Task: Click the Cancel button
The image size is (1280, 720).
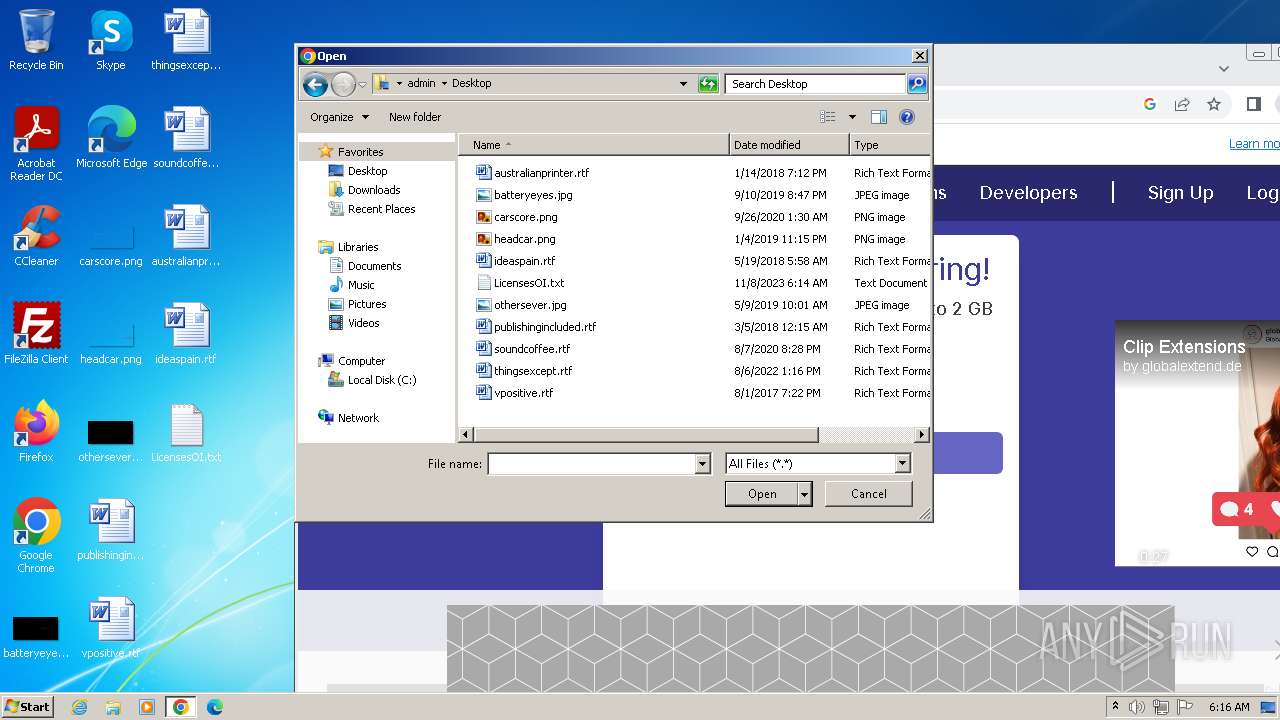Action: [x=868, y=494]
